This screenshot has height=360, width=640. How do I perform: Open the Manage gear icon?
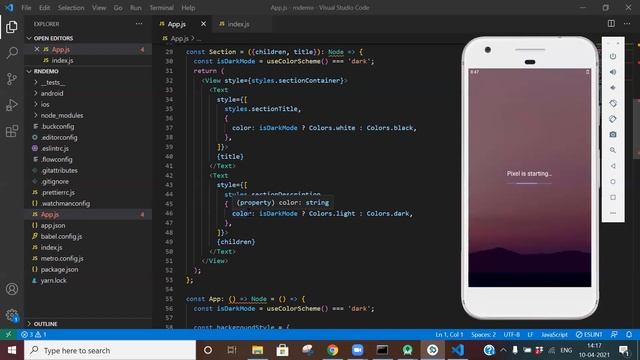[12, 315]
